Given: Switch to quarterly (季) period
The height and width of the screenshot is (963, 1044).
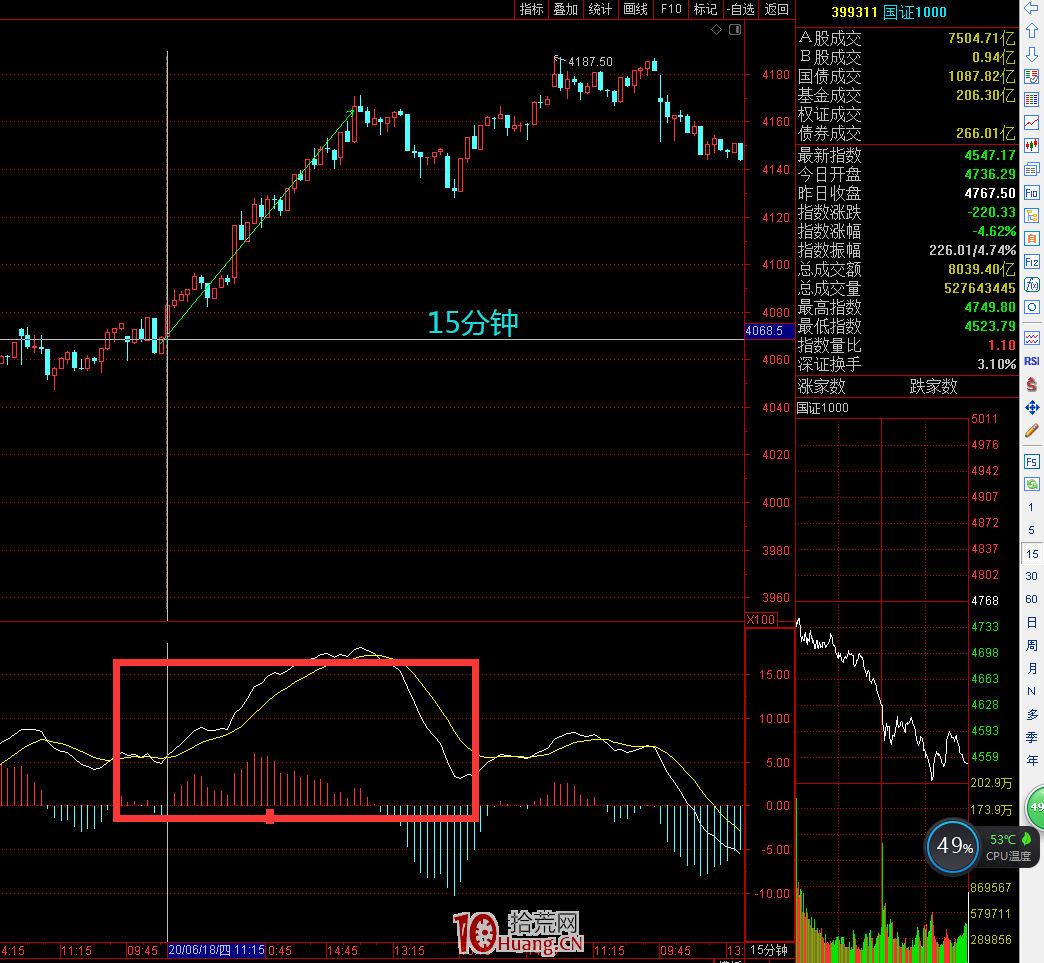Looking at the screenshot, I should point(1031,737).
